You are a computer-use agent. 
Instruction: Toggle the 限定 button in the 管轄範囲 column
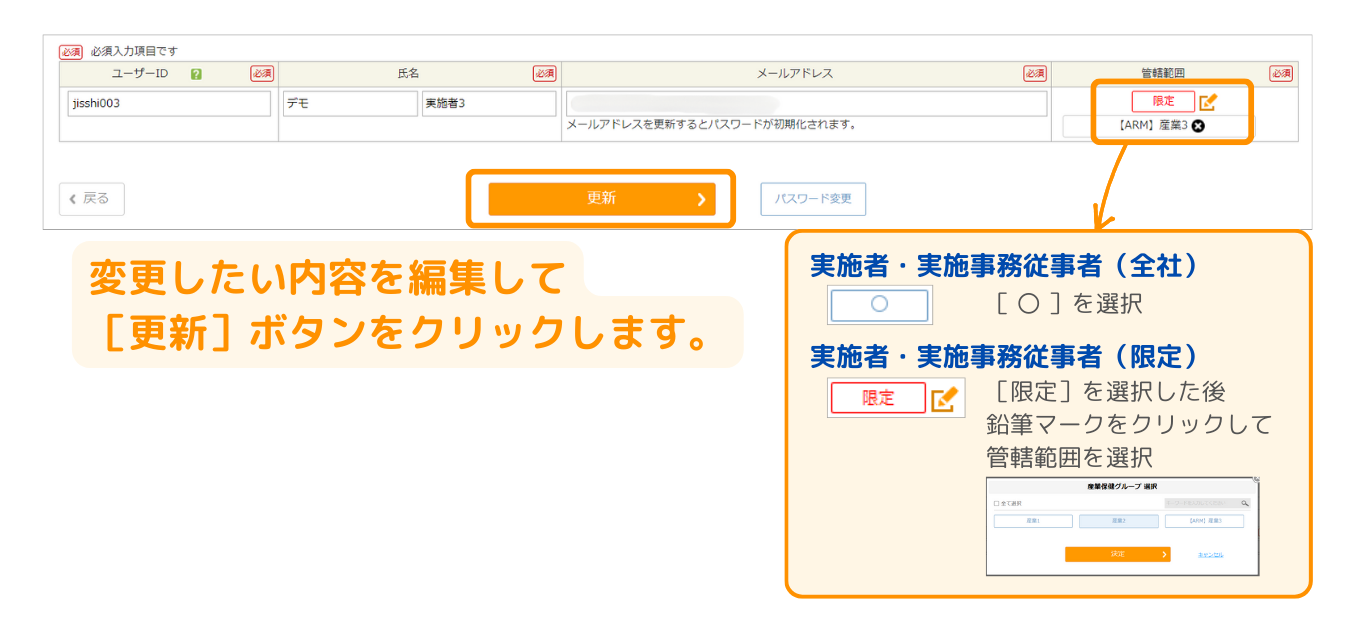pos(1163,102)
